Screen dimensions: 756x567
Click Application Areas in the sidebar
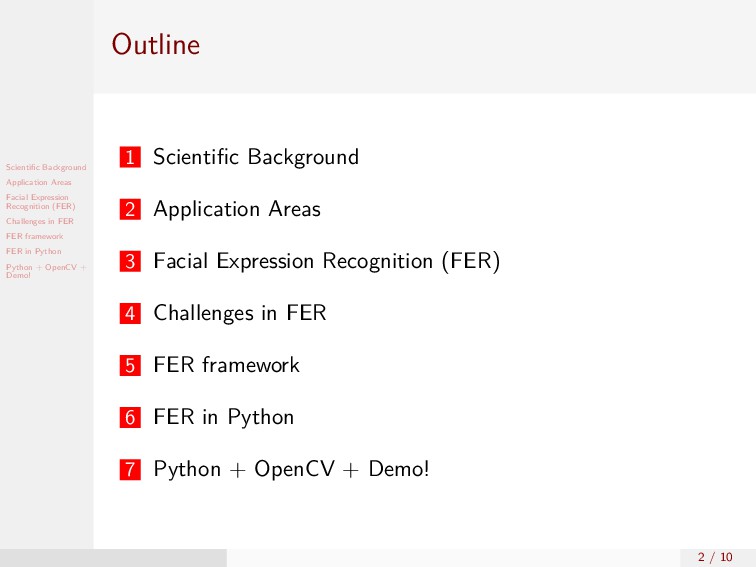click(x=39, y=182)
